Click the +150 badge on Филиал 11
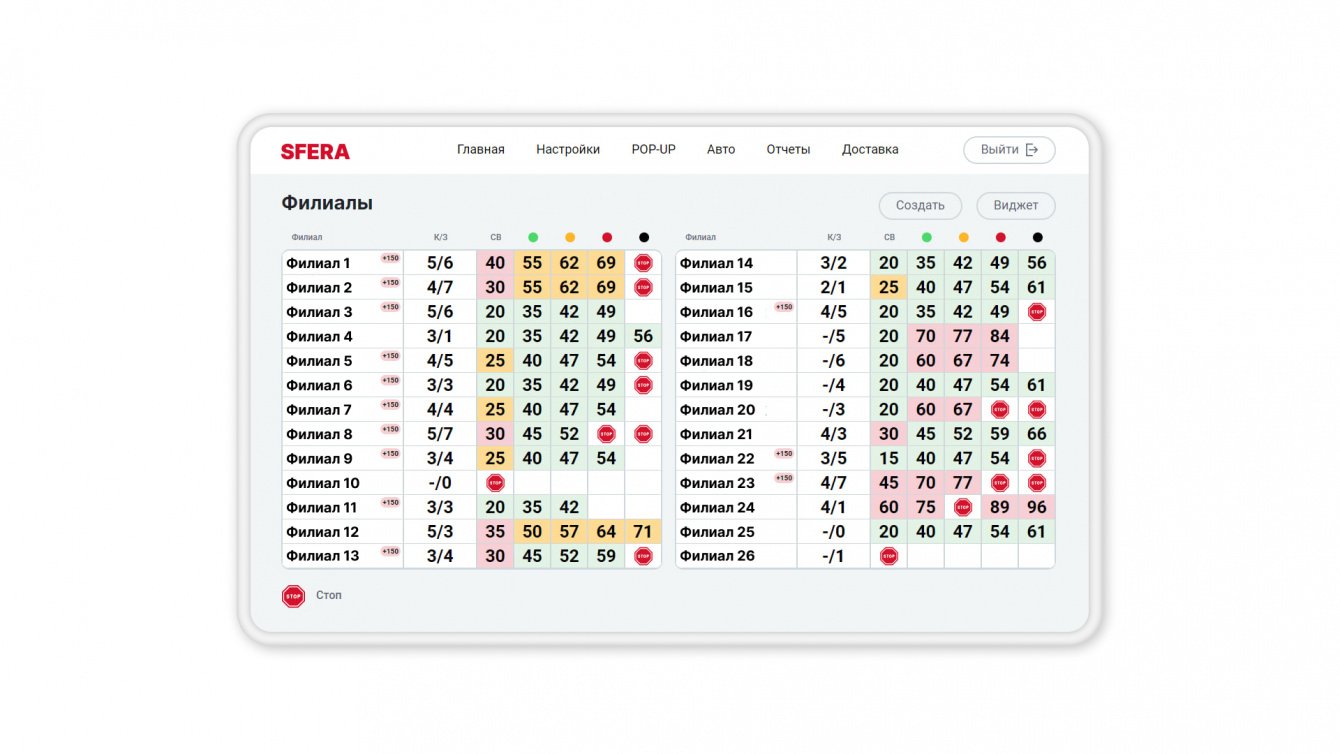The height and width of the screenshot is (754, 1340). point(390,502)
